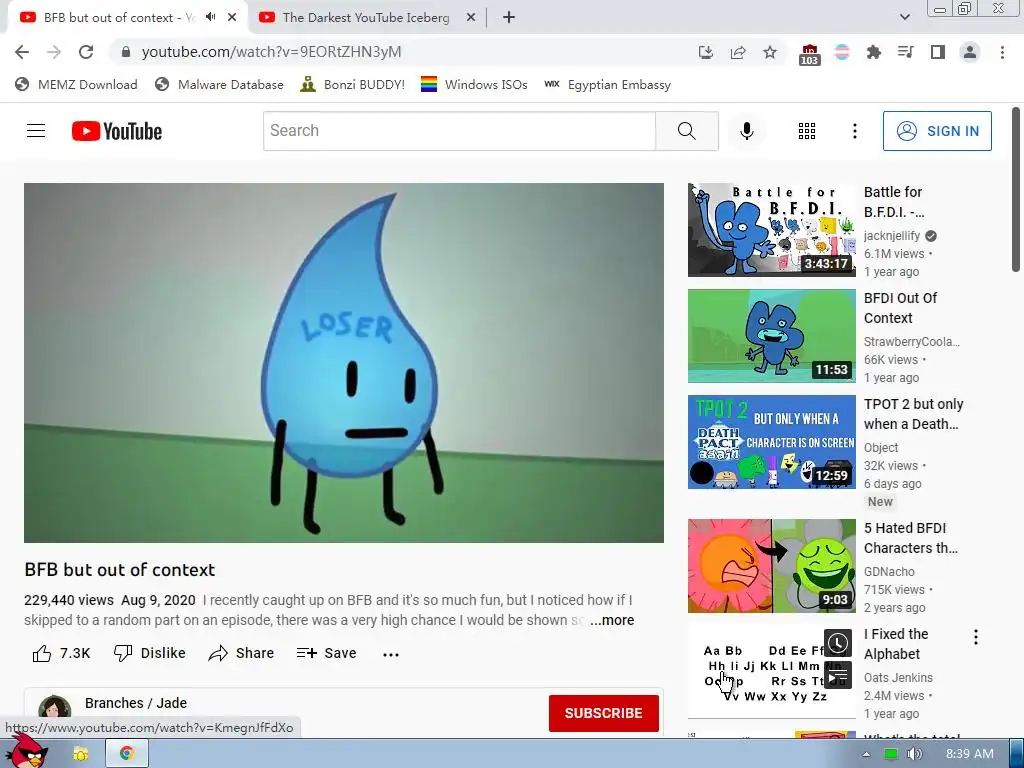
Task: Reload the page
Action: [x=86, y=52]
